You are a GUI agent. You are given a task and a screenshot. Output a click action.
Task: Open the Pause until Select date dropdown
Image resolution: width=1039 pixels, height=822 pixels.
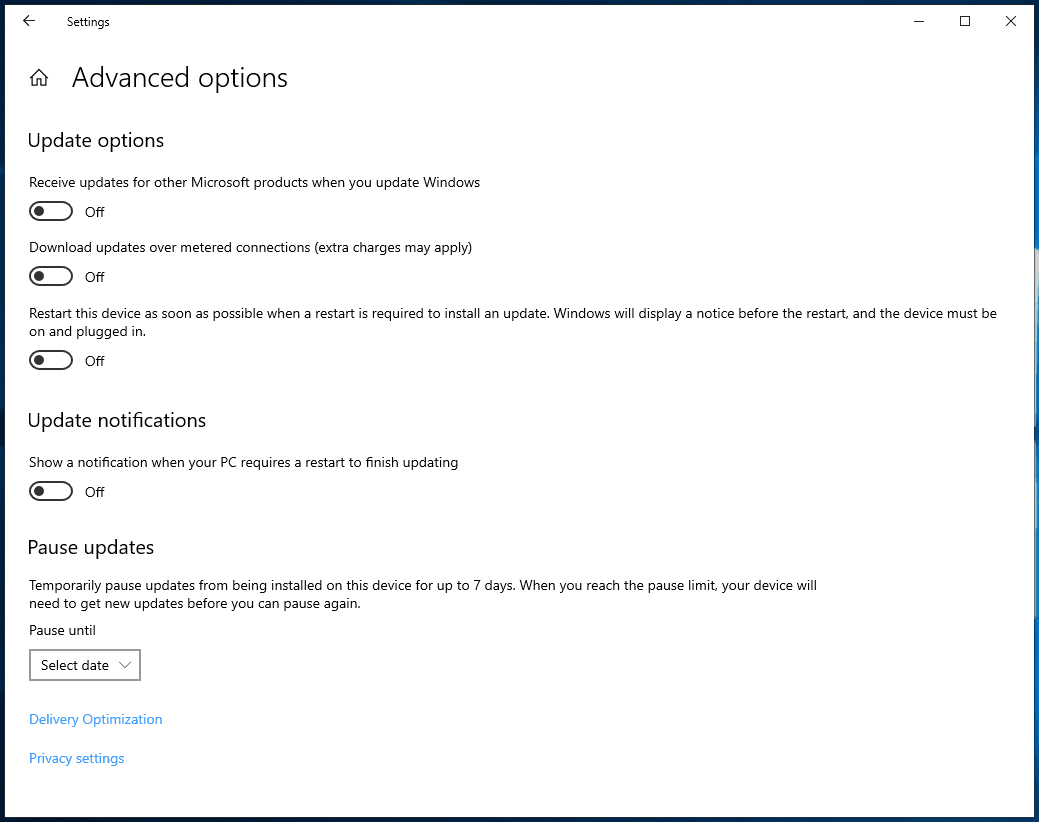[85, 665]
